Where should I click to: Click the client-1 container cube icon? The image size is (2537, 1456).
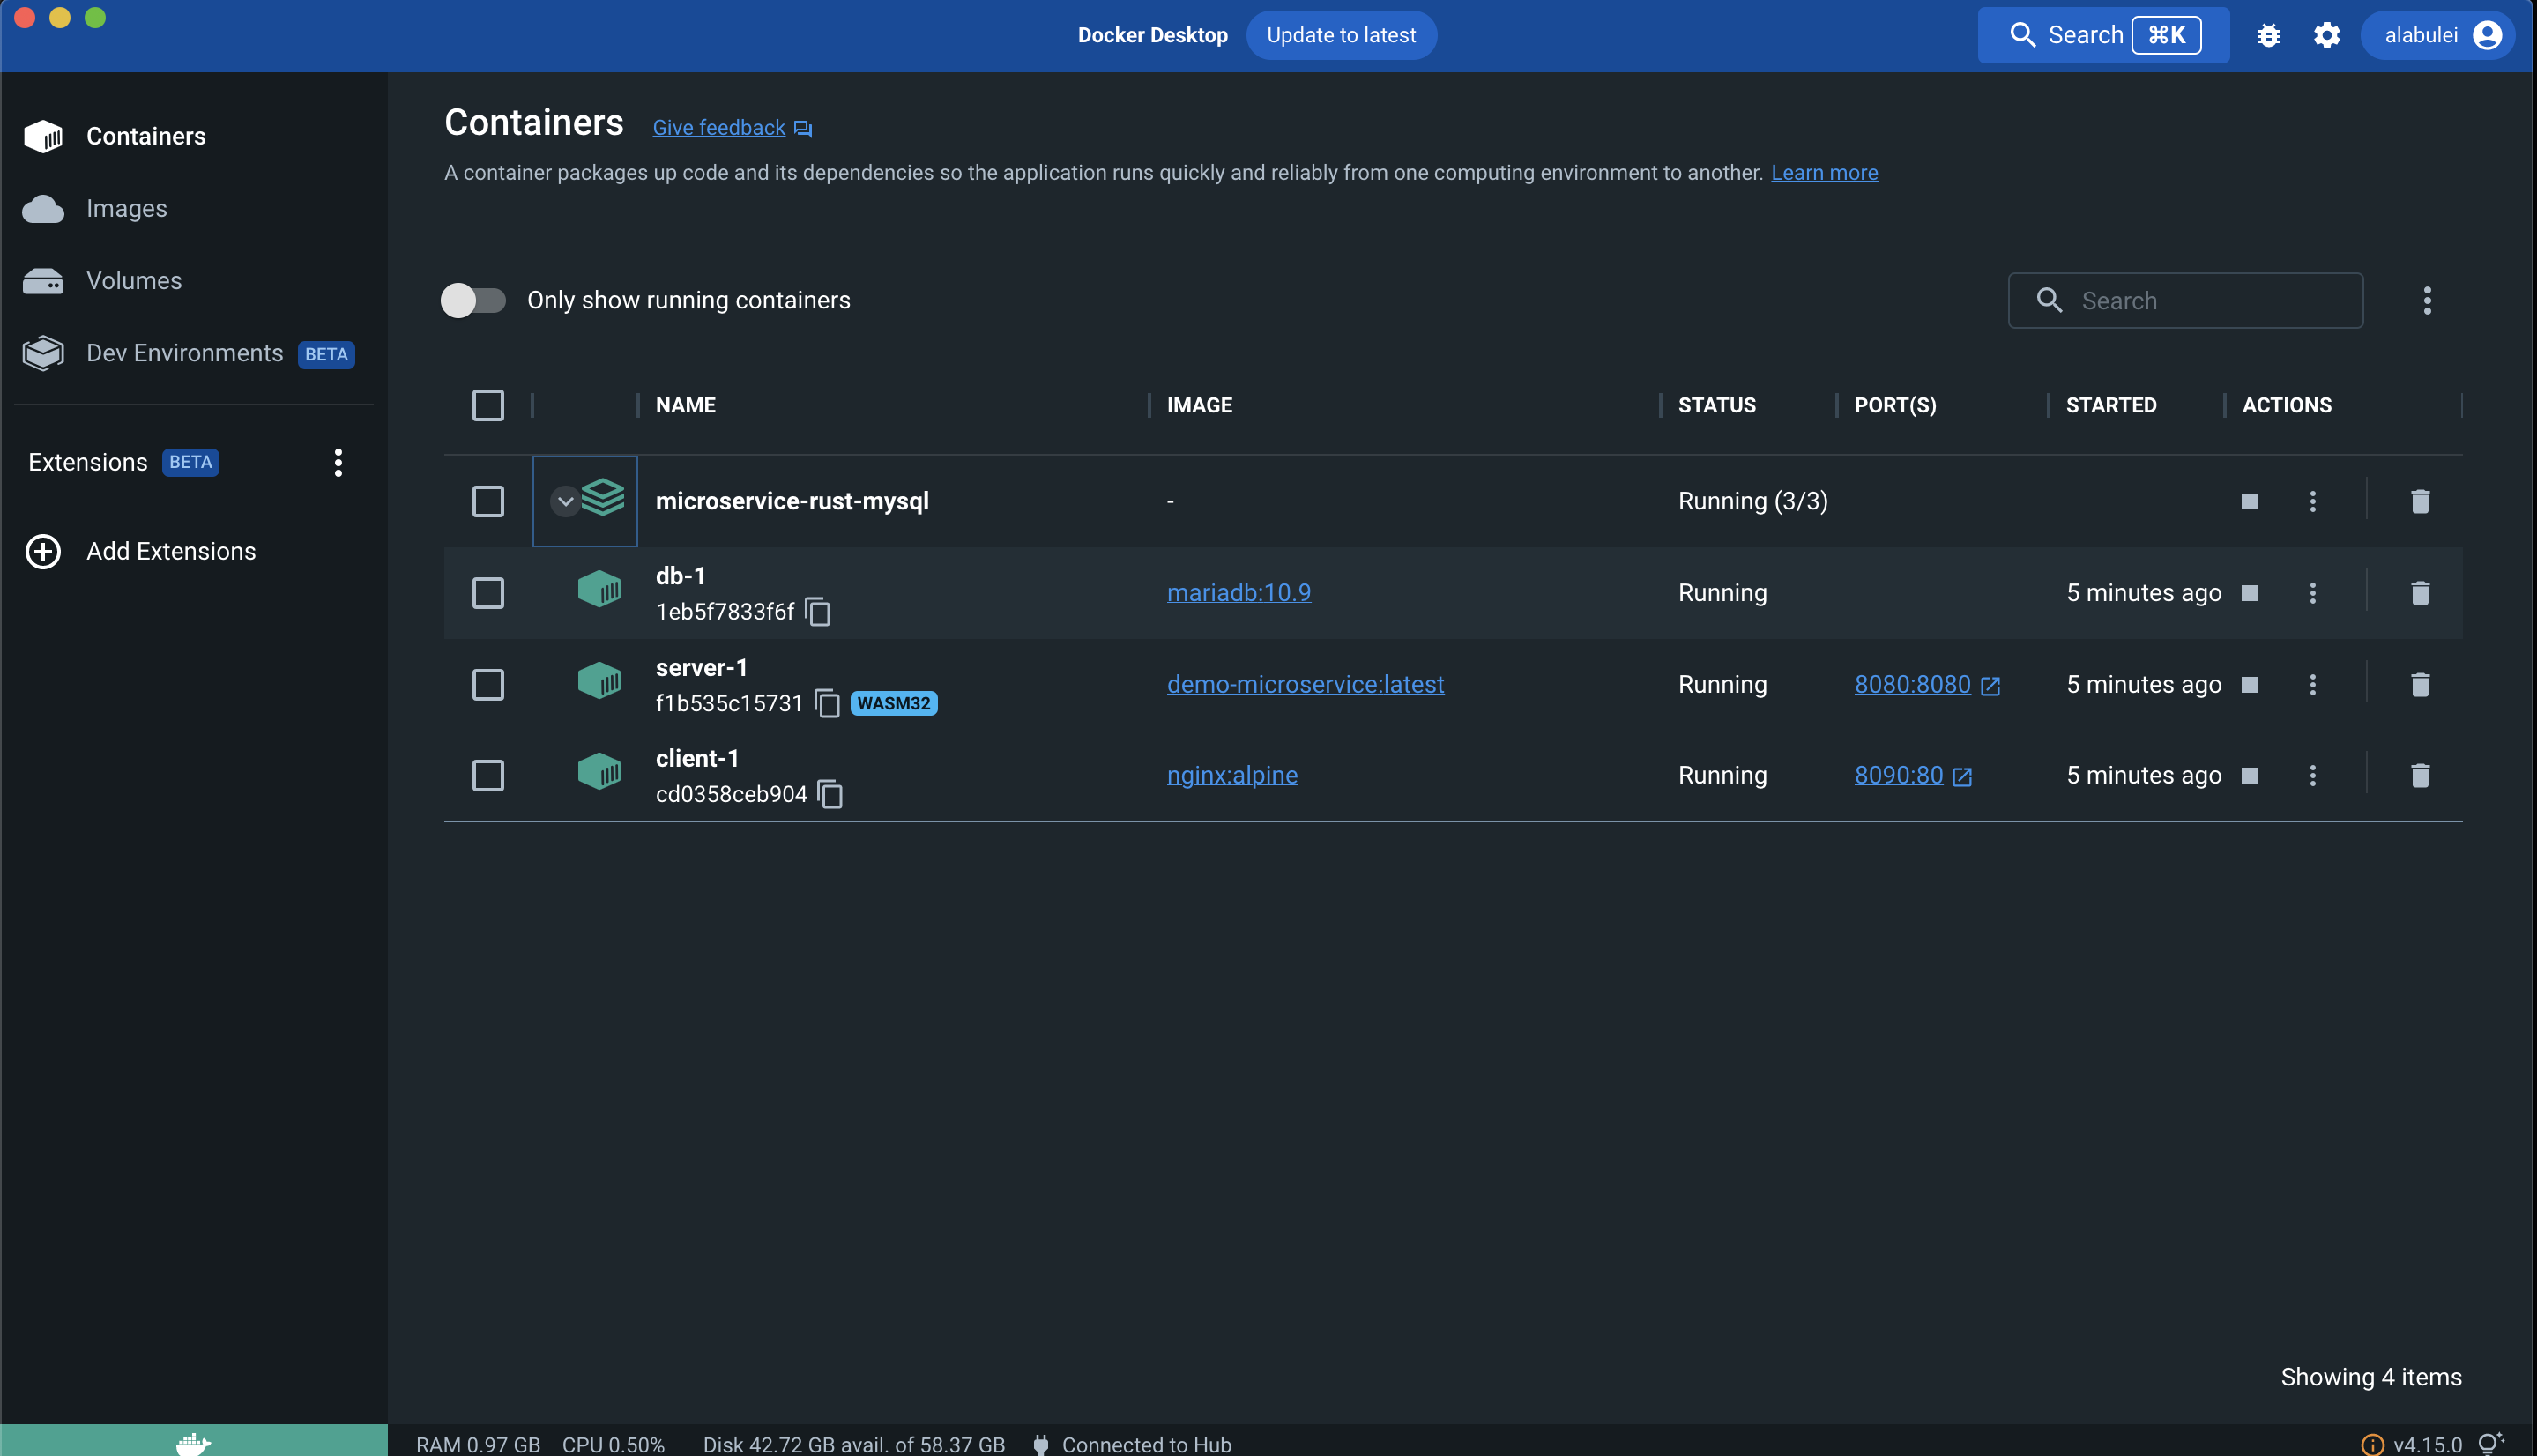[x=599, y=771]
